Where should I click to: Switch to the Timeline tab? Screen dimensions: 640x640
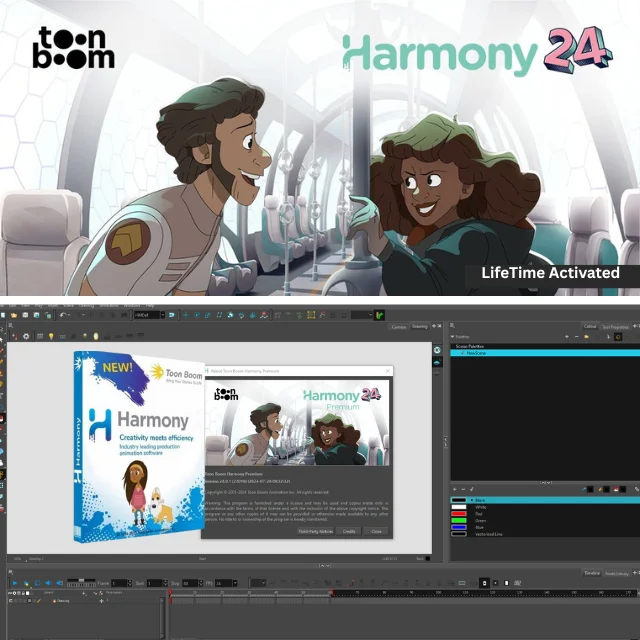(591, 573)
